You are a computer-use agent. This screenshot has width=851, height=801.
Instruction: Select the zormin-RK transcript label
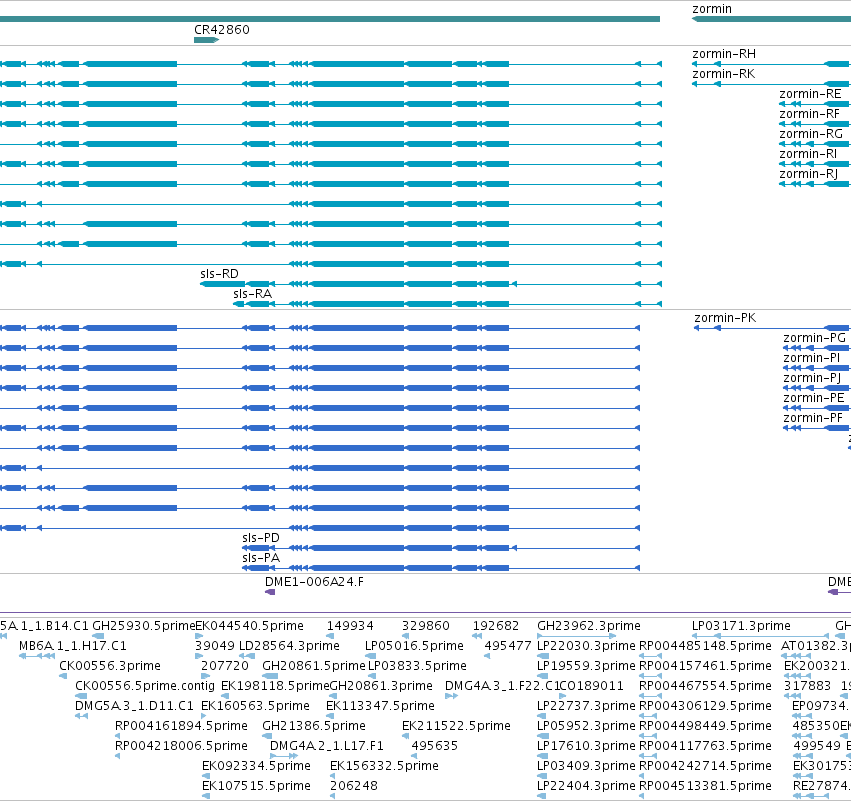click(723, 74)
